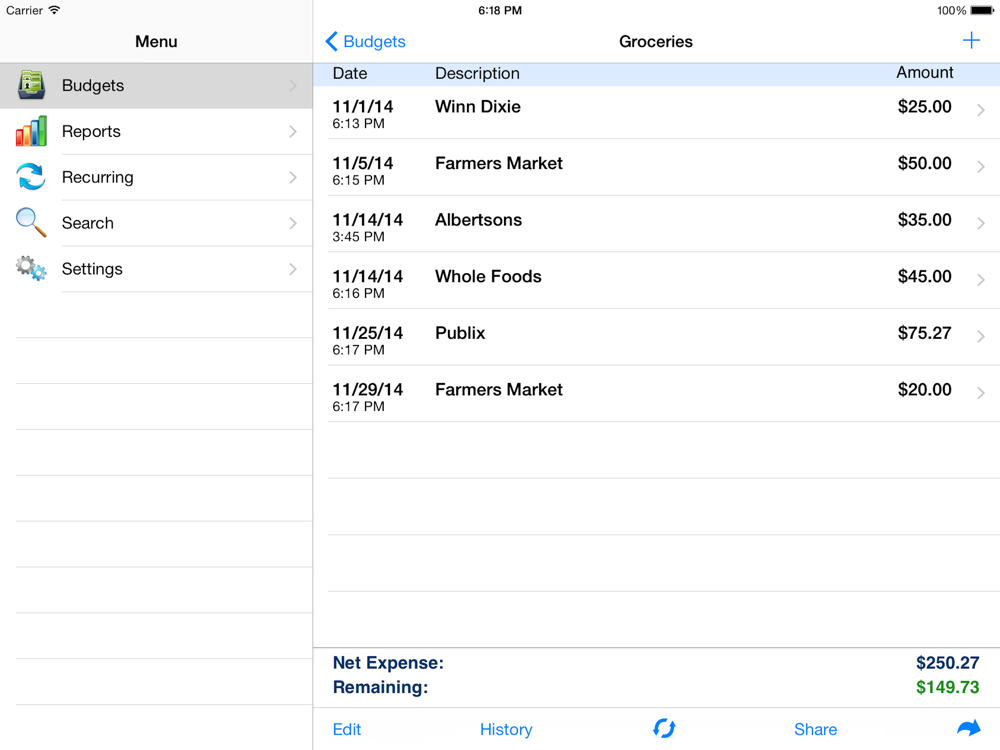This screenshot has height=750, width=1000.
Task: Tap the Wi-Fi status icon
Action: pyautogui.click(x=54, y=10)
